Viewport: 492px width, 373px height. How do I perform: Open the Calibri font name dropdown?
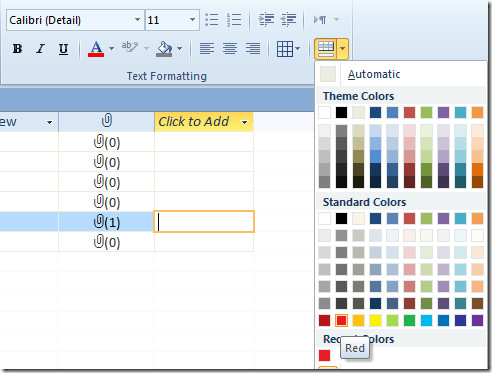[x=137, y=20]
